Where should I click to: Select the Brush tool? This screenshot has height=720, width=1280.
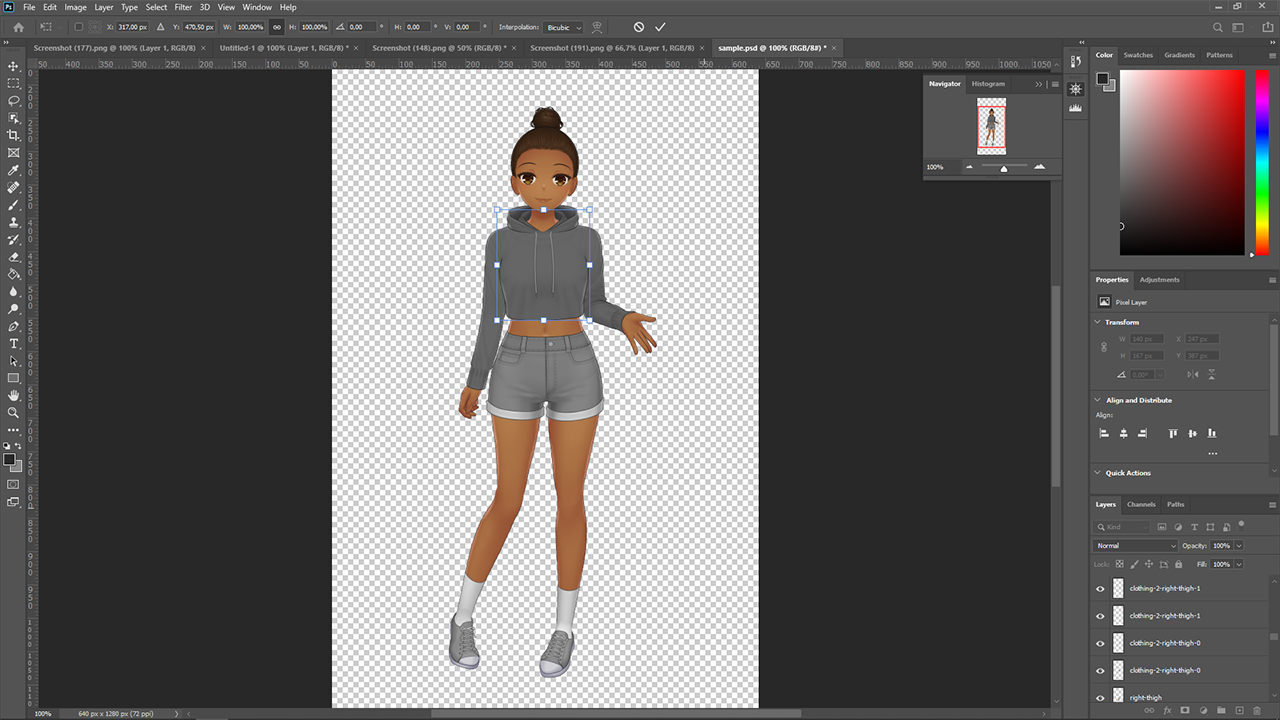coord(14,205)
